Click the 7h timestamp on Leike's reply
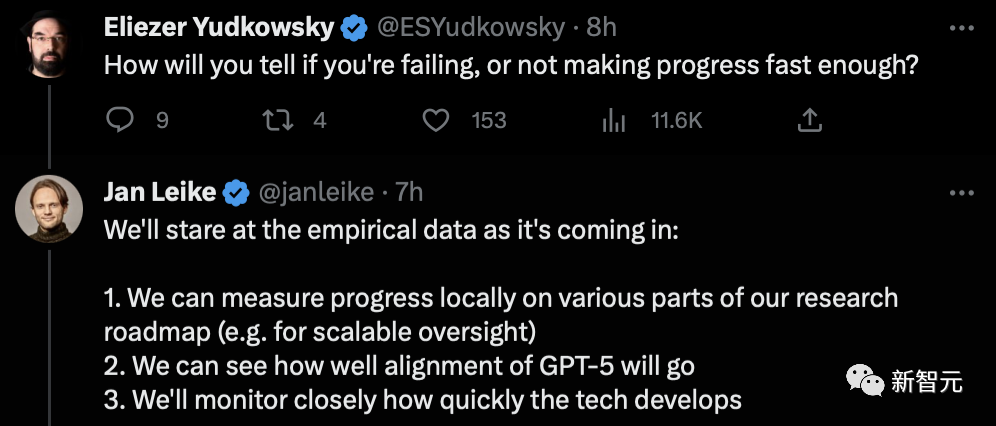 tap(410, 193)
